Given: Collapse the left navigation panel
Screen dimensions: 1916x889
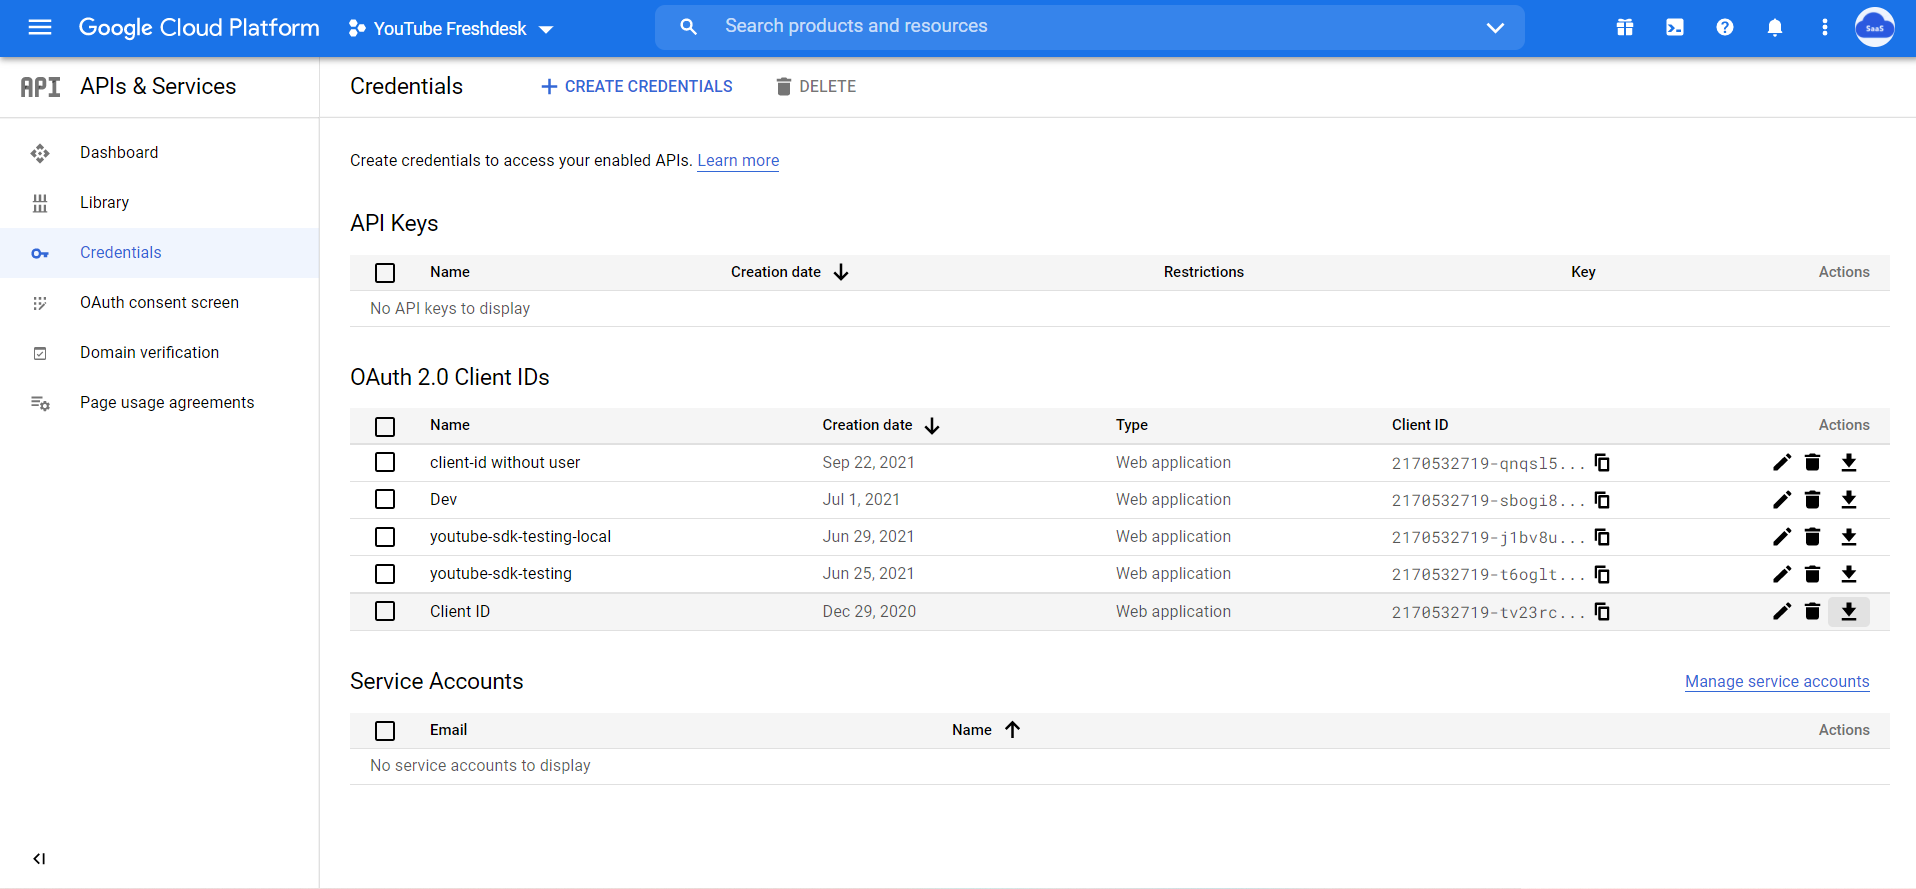Looking at the screenshot, I should pyautogui.click(x=39, y=858).
